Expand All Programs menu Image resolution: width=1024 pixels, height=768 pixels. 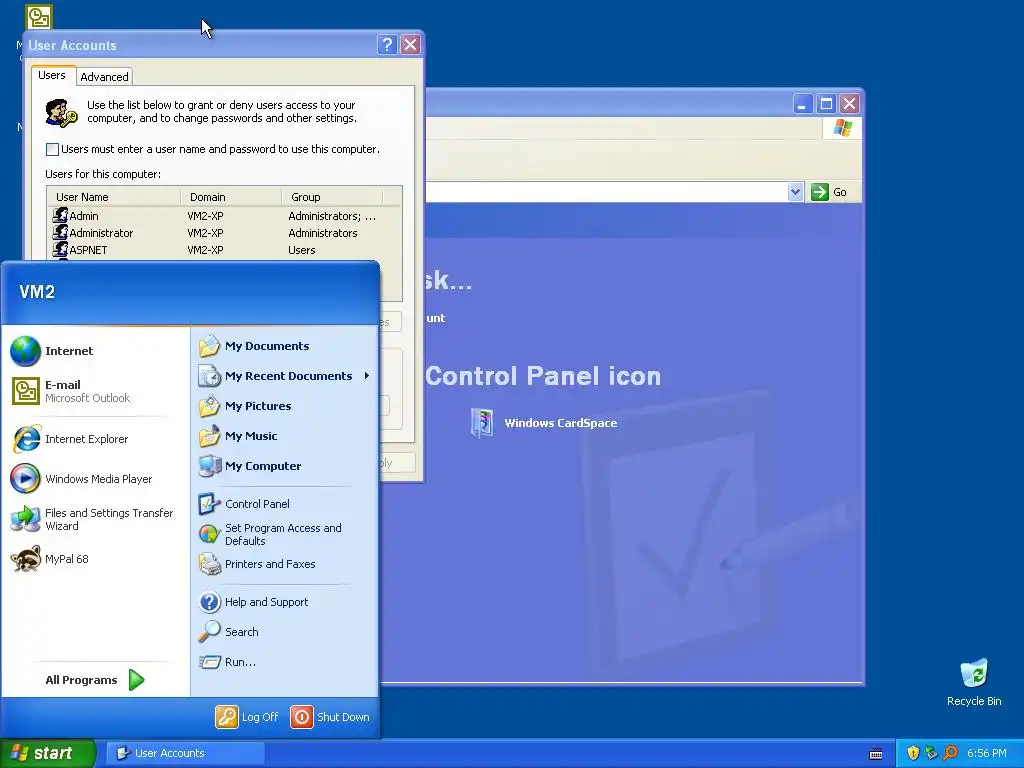(96, 680)
